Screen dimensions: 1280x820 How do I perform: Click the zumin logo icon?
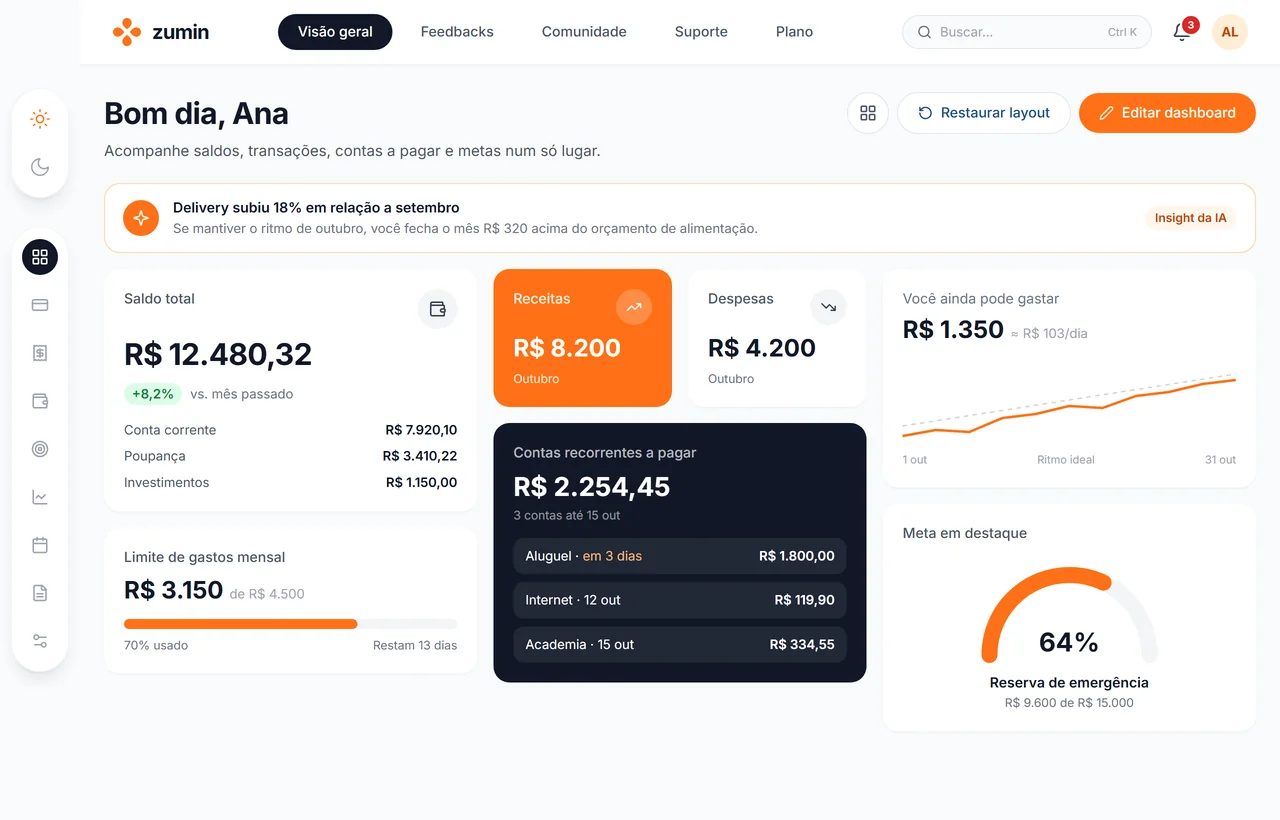pos(127,32)
